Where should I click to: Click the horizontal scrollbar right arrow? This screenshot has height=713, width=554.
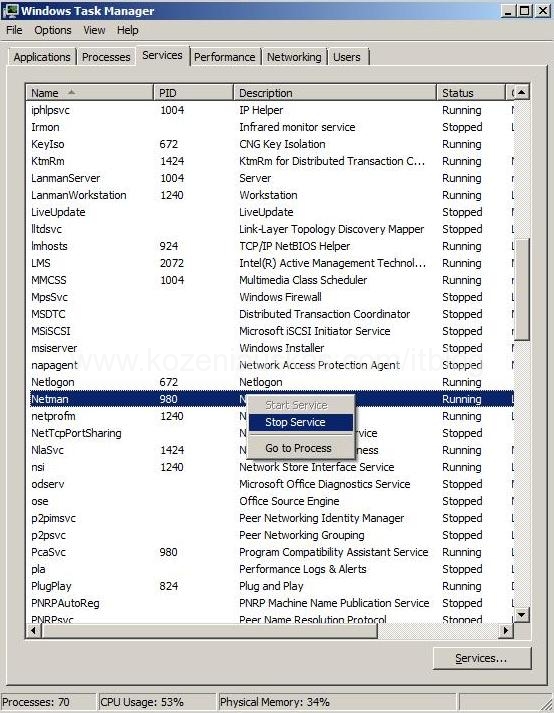pos(506,631)
